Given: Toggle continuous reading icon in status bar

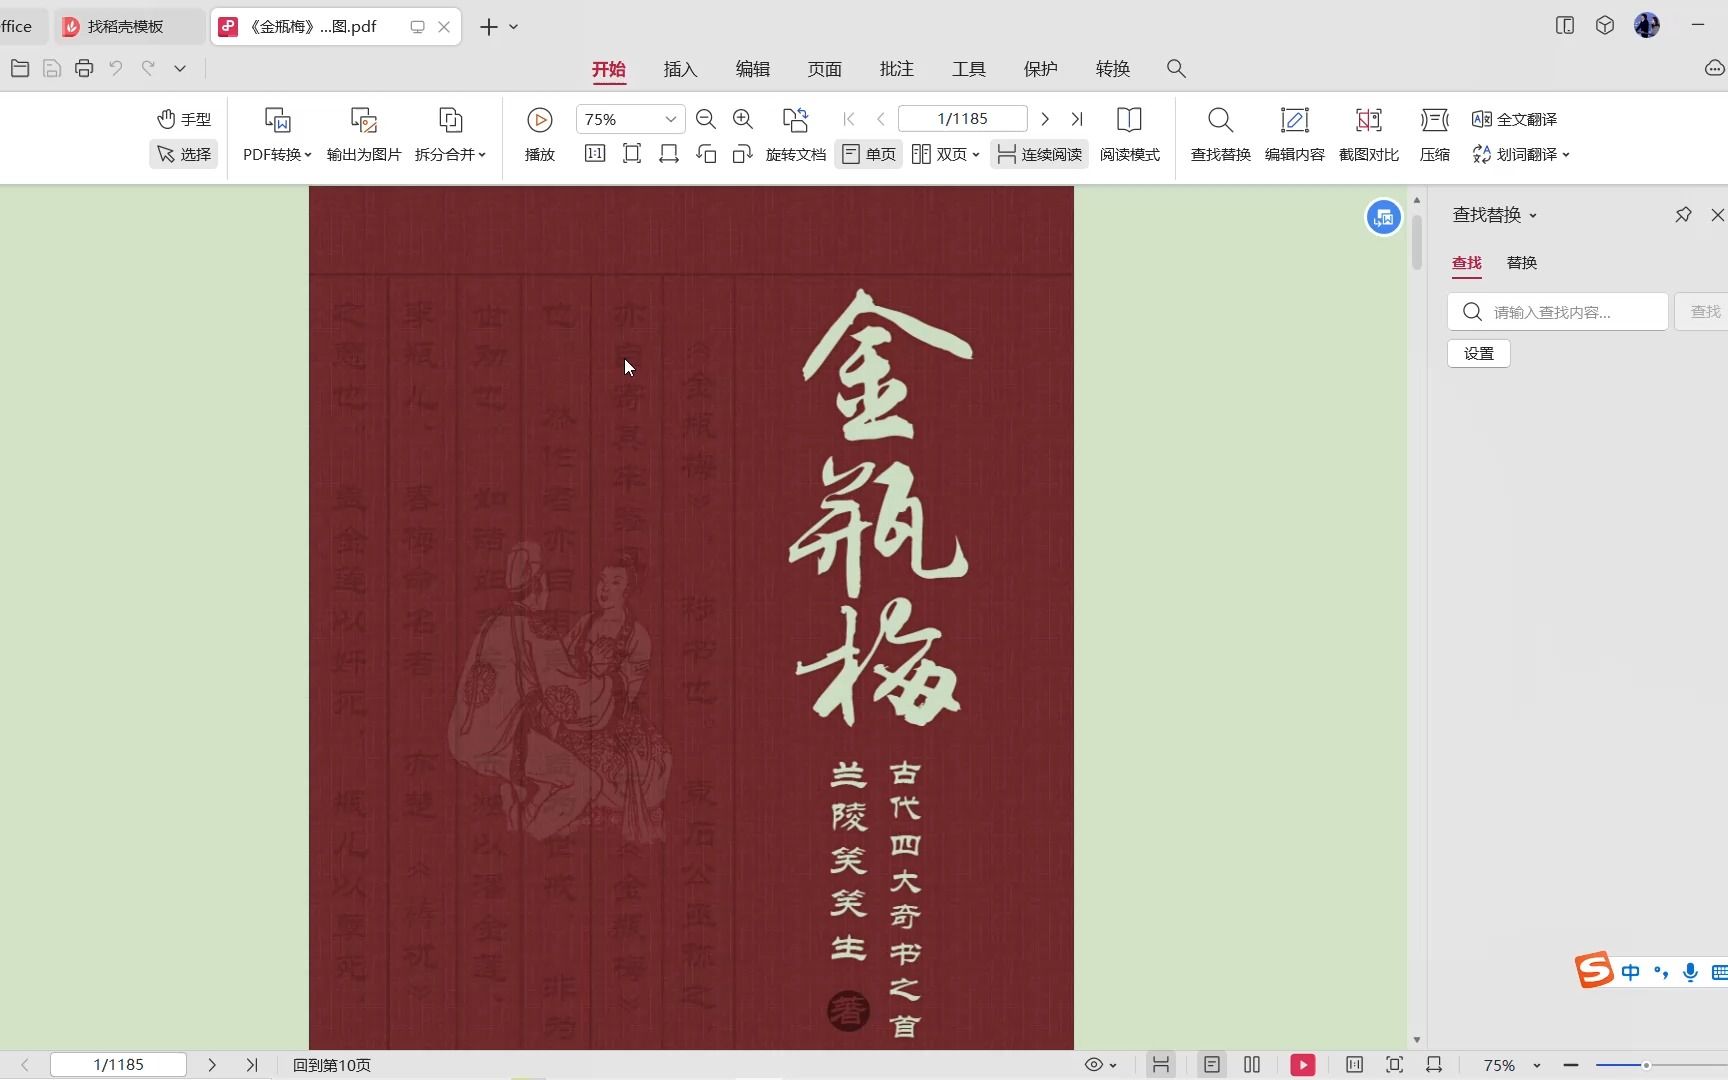Looking at the screenshot, I should 1161,1065.
